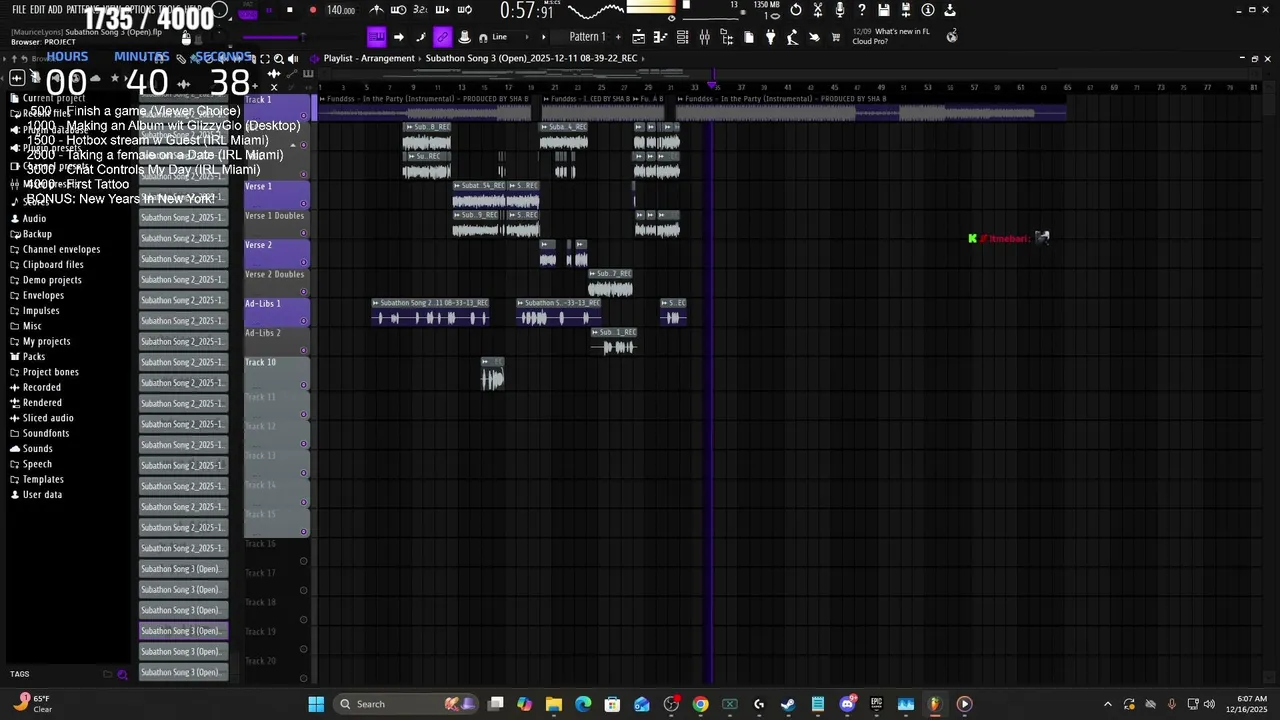
Task: Click the red record button
Action: (313, 10)
